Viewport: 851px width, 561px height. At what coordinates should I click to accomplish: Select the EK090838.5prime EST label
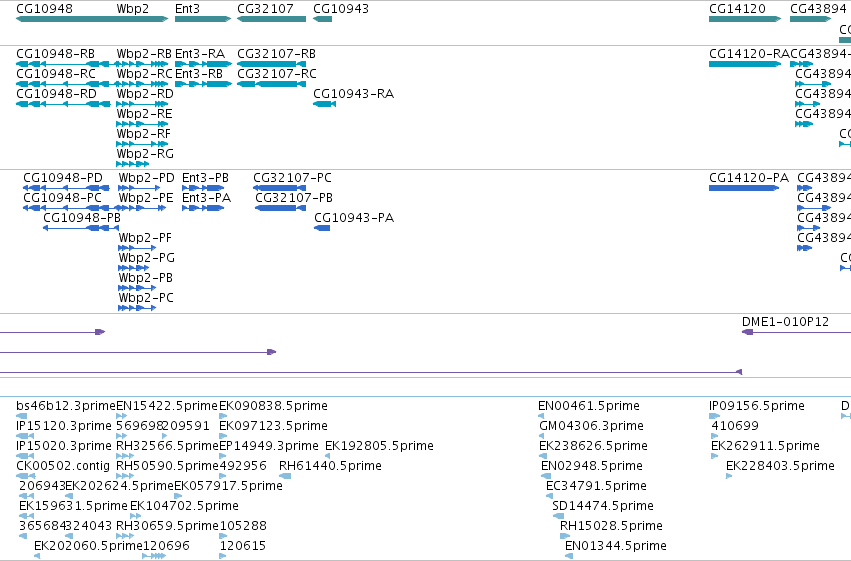click(273, 406)
